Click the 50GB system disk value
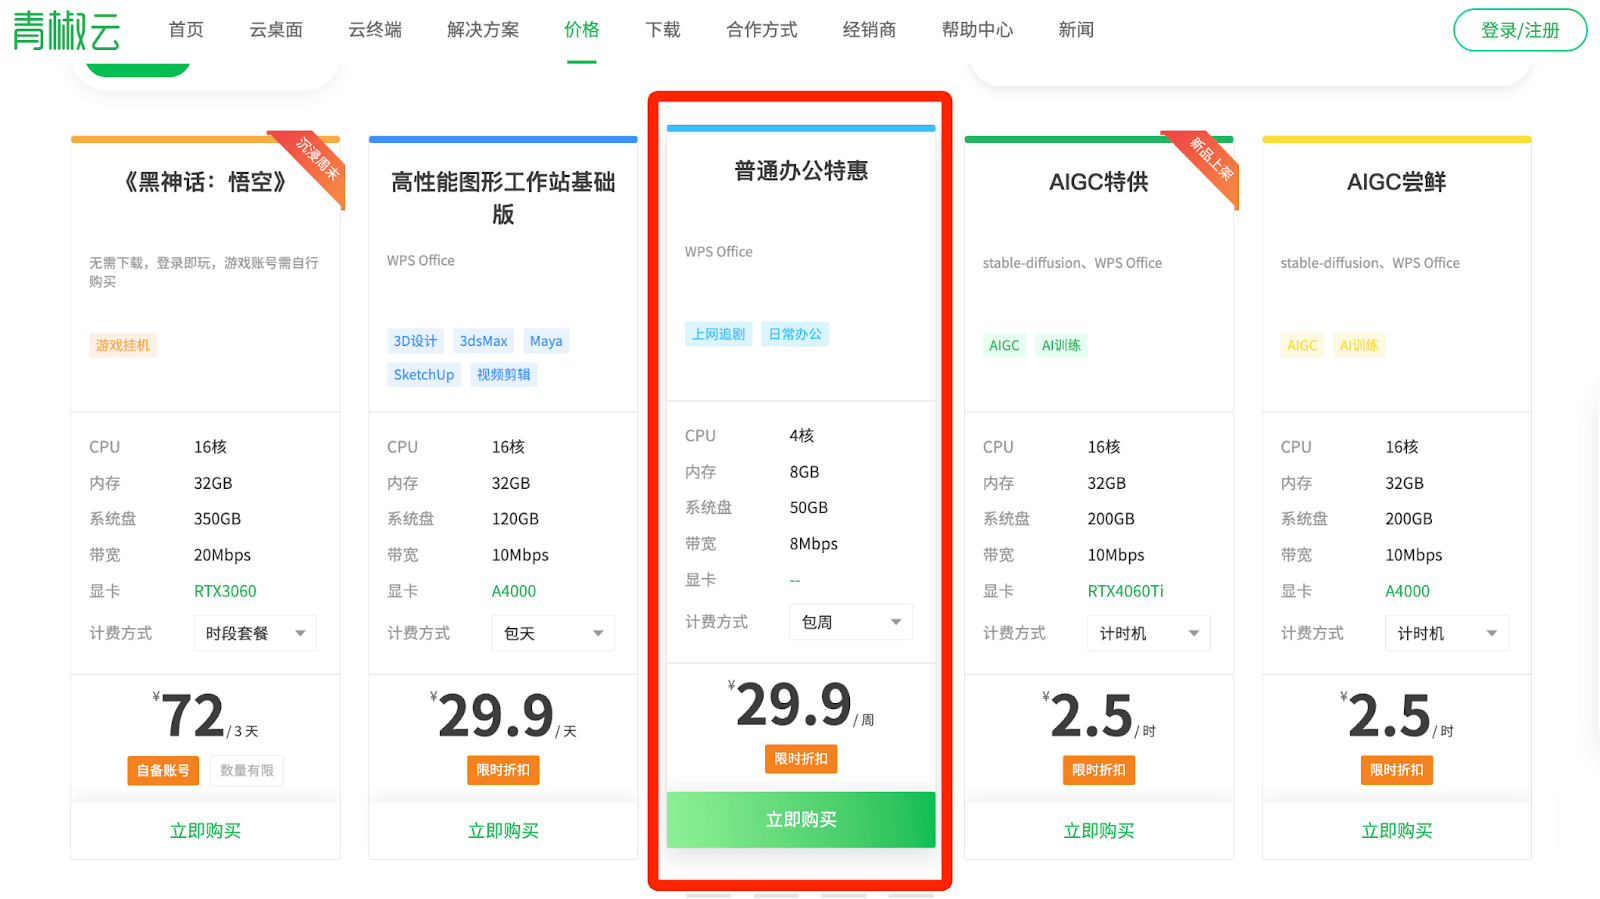1600x899 pixels. (809, 508)
